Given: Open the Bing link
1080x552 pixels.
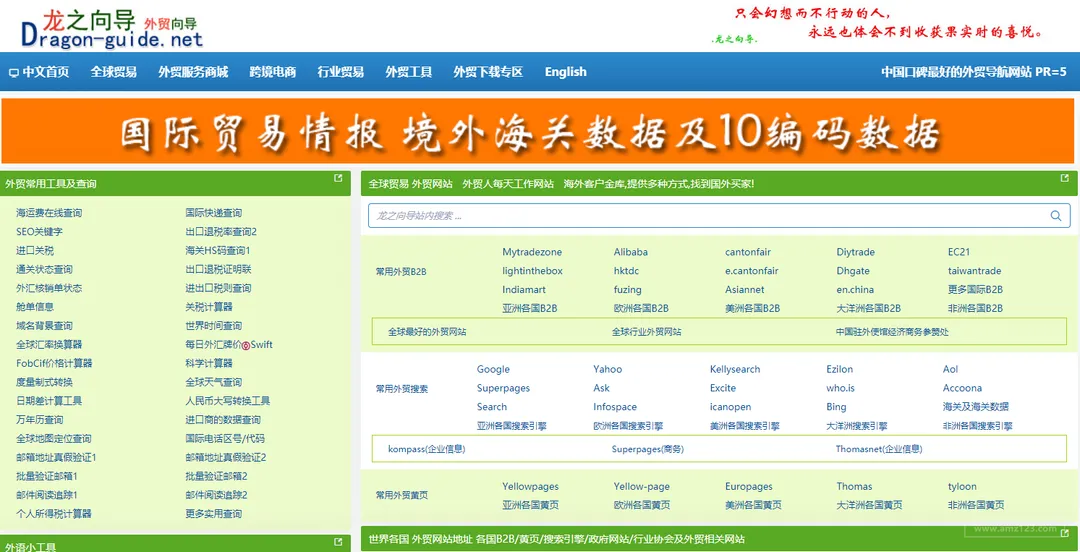Looking at the screenshot, I should point(836,407).
